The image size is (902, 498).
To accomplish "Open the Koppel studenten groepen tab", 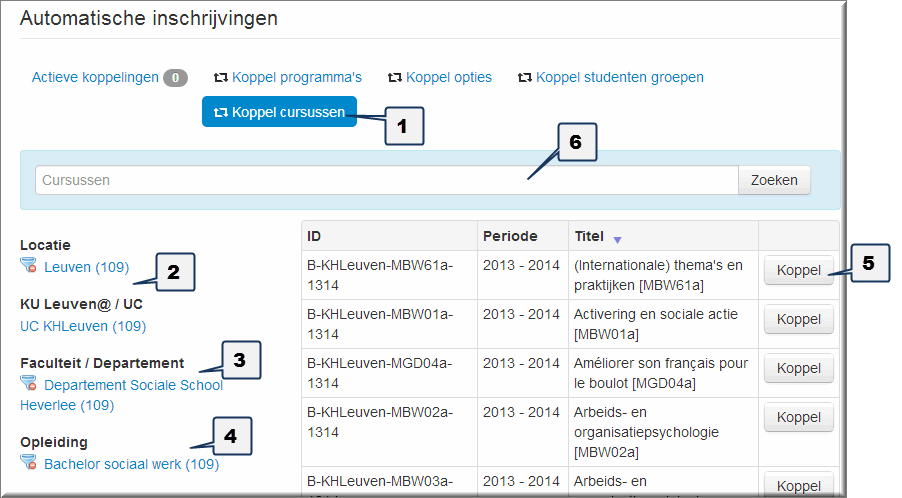I will point(611,78).
